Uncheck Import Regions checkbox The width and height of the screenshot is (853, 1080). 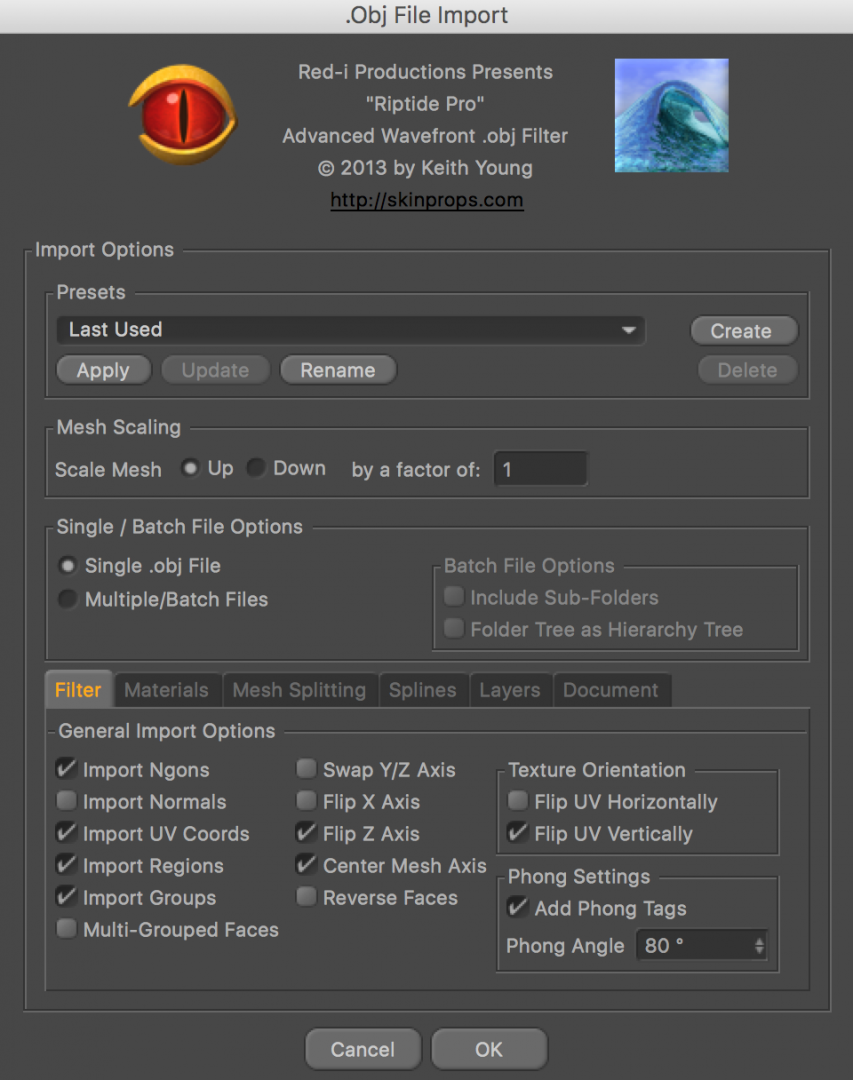(66, 864)
